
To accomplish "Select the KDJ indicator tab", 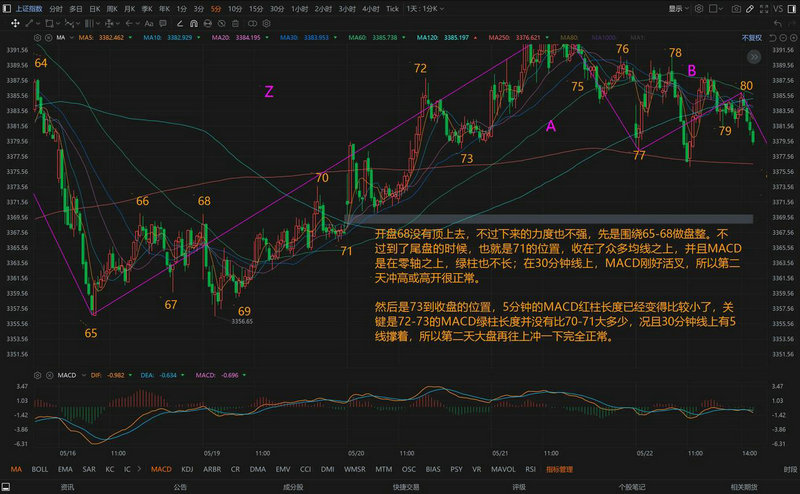I will [187, 469].
